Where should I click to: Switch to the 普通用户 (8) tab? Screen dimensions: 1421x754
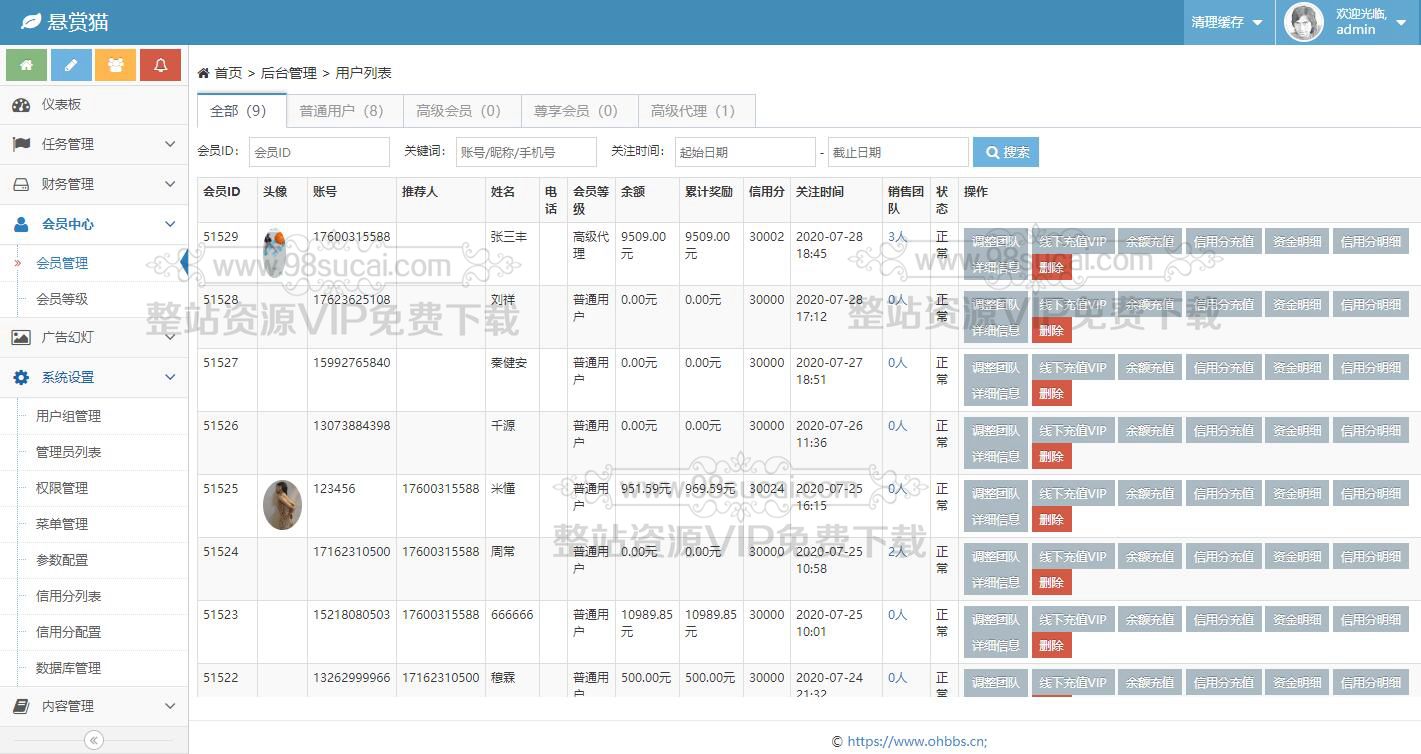[x=343, y=110]
